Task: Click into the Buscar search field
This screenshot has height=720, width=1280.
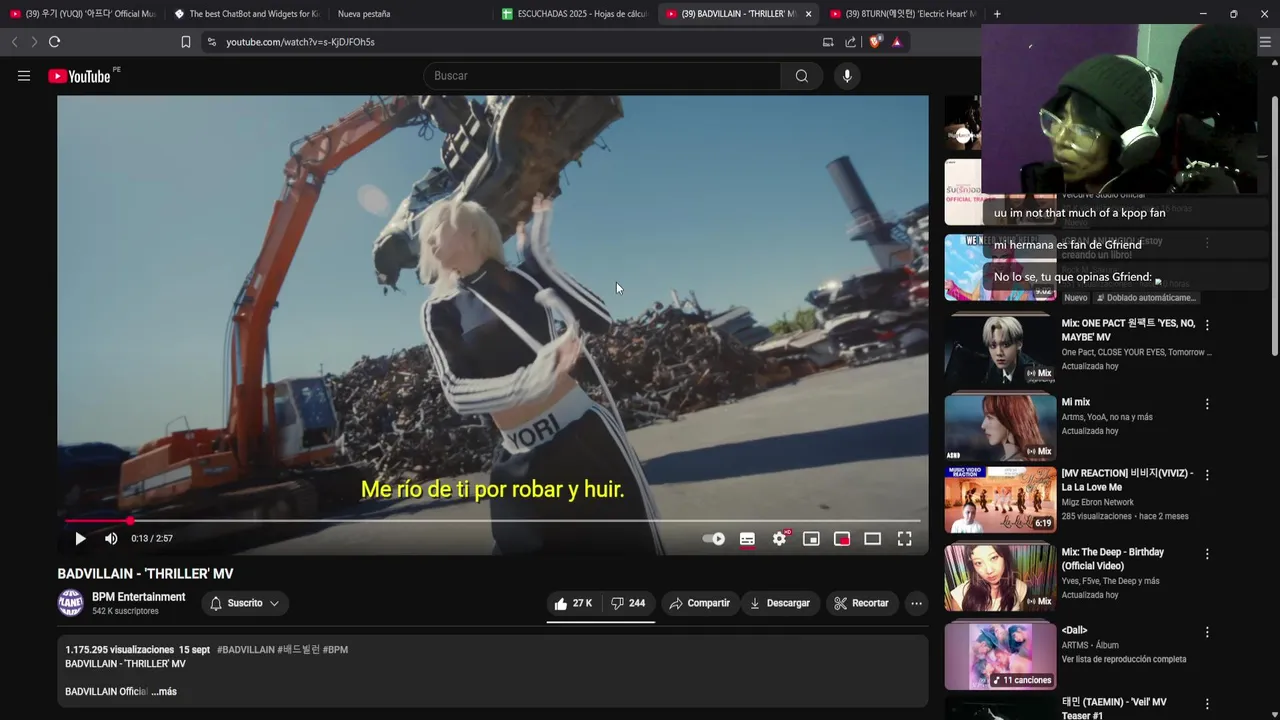Action: tap(603, 76)
